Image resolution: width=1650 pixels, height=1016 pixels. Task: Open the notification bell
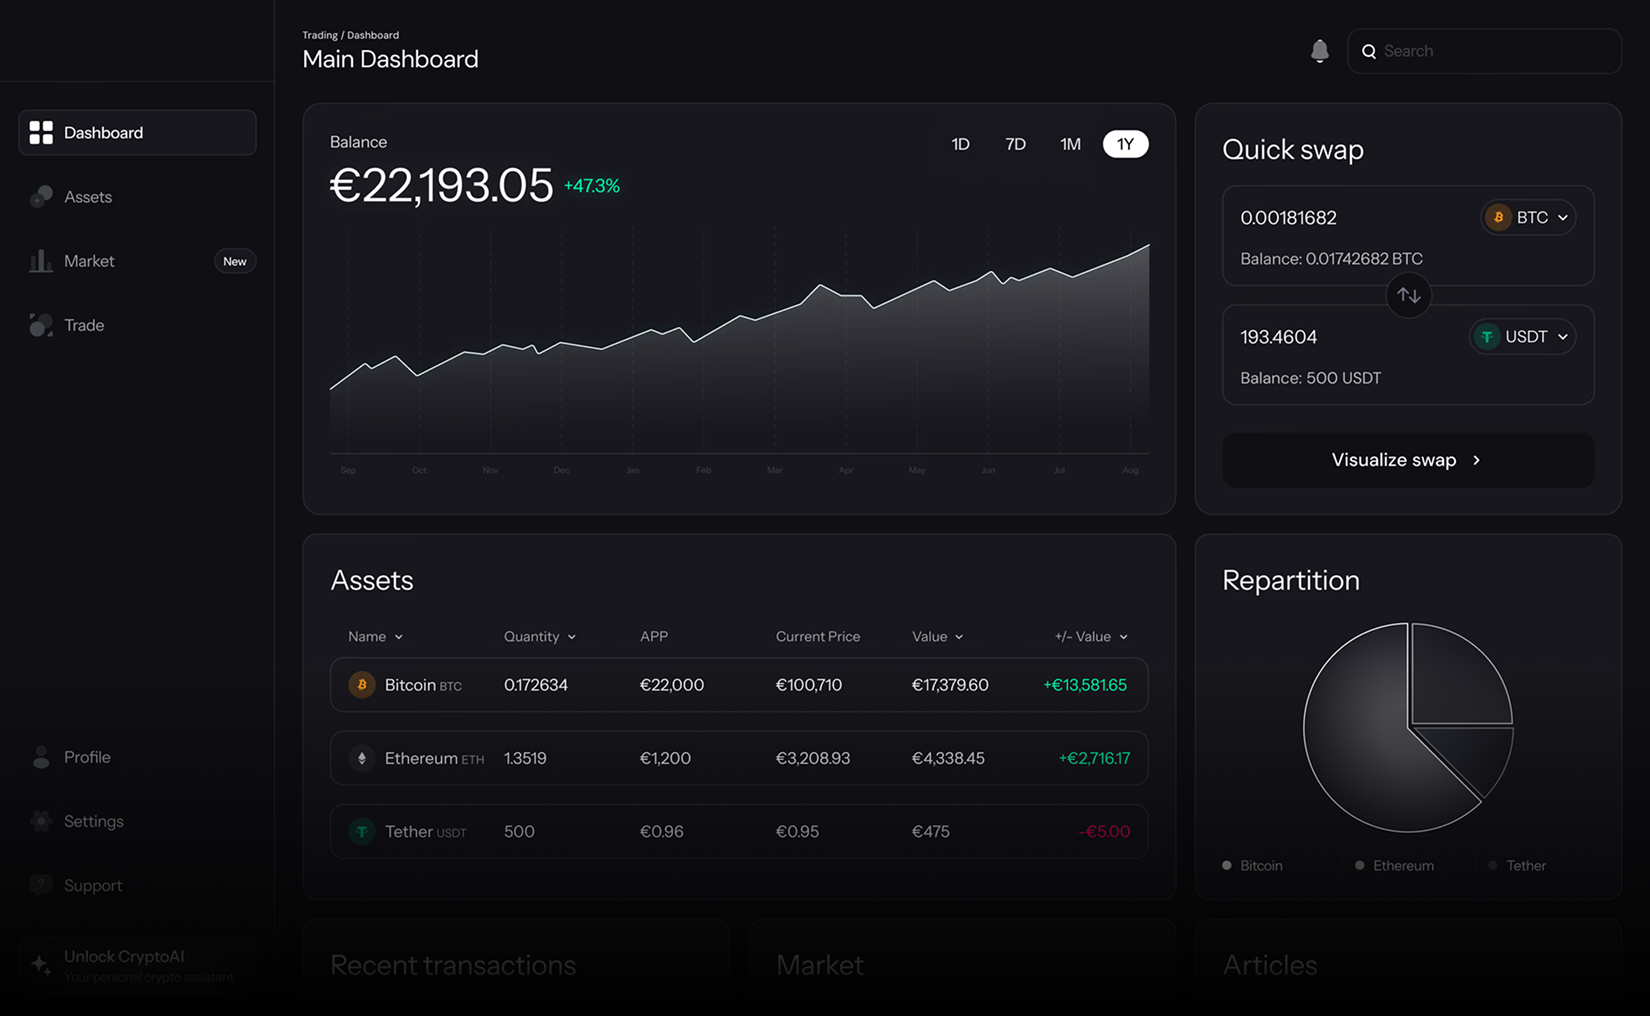point(1320,50)
